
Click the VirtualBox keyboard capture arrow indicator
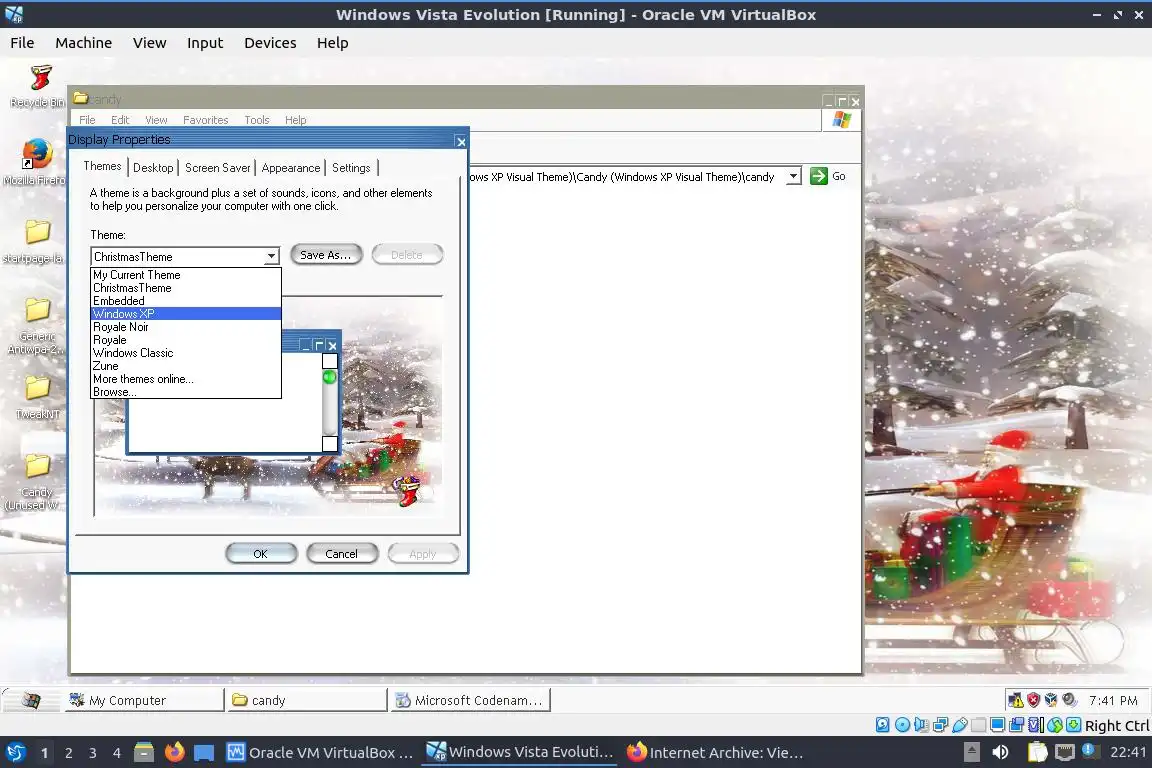1073,725
